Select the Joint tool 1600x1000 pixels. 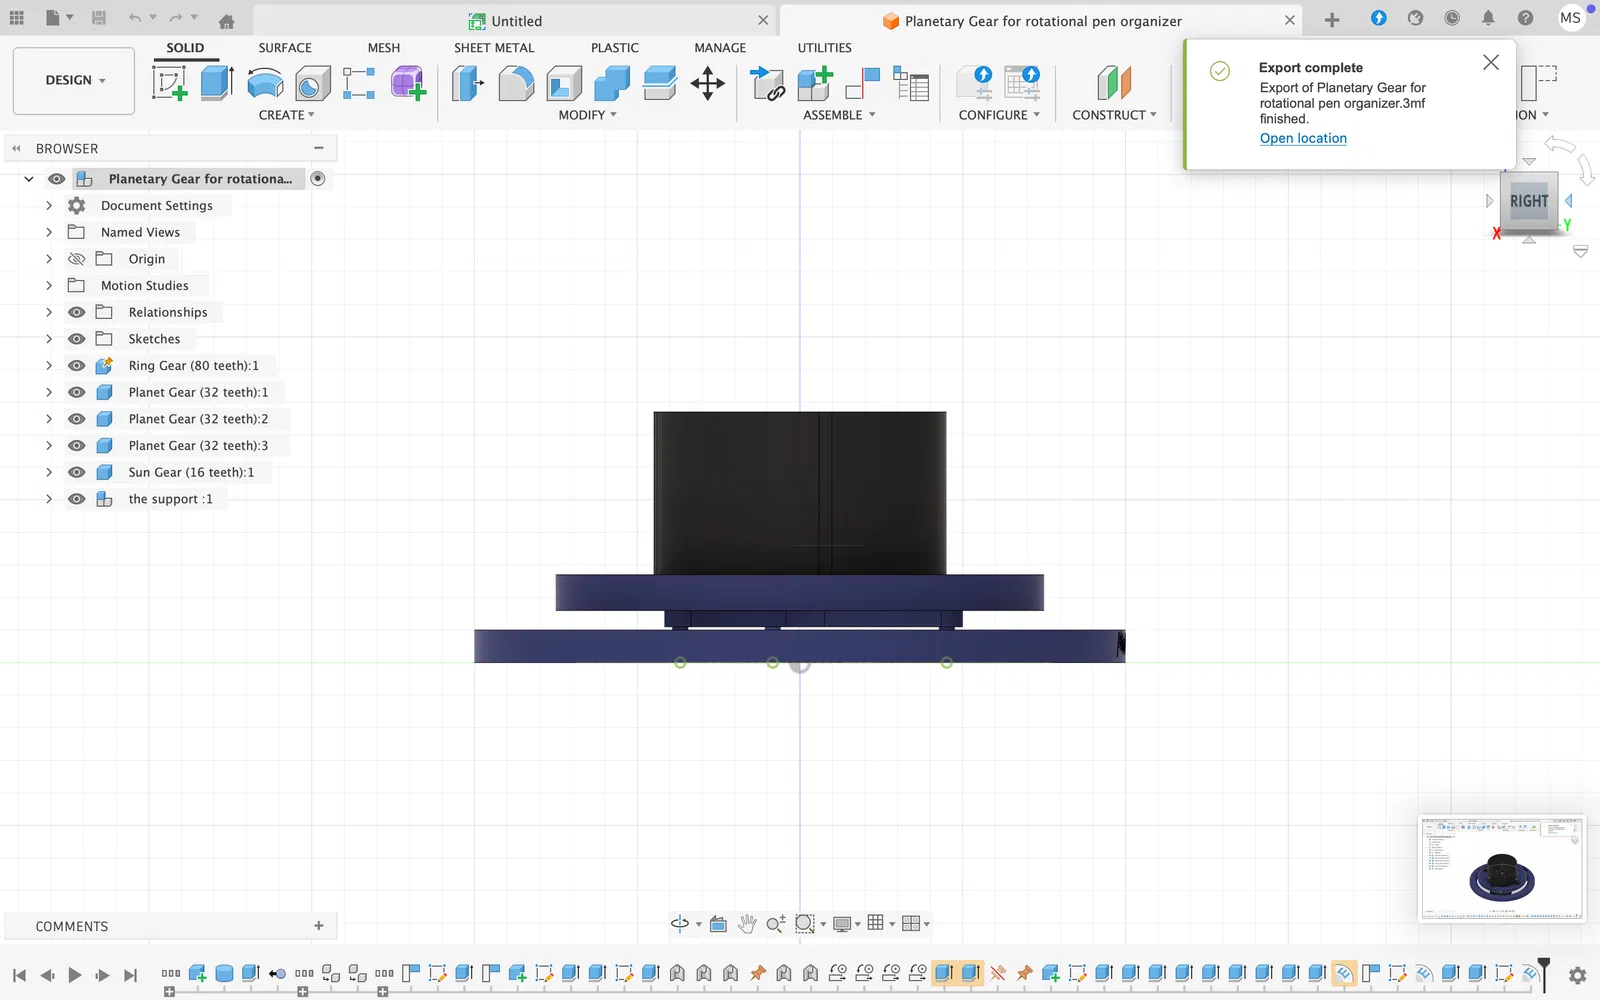(862, 83)
